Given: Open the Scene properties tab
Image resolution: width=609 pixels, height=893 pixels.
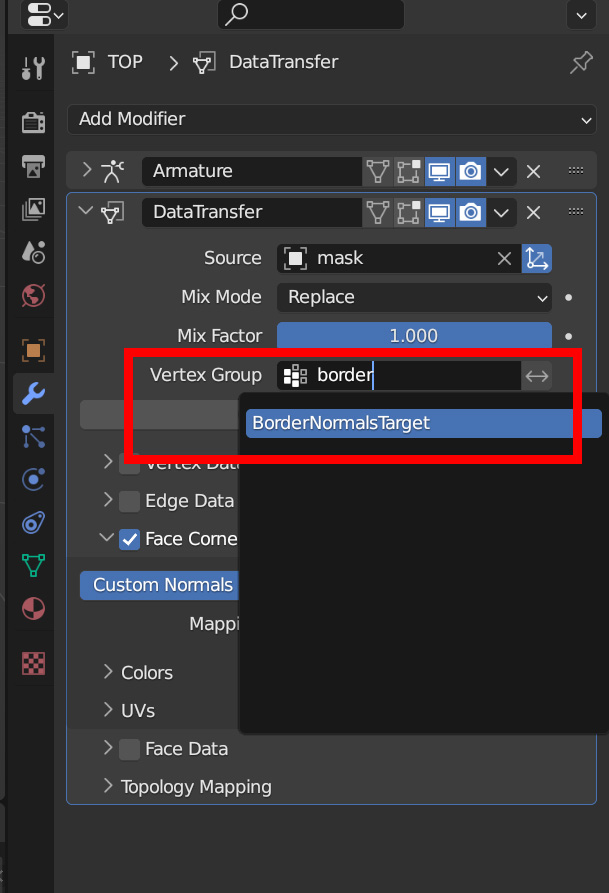Looking at the screenshot, I should point(33,252).
